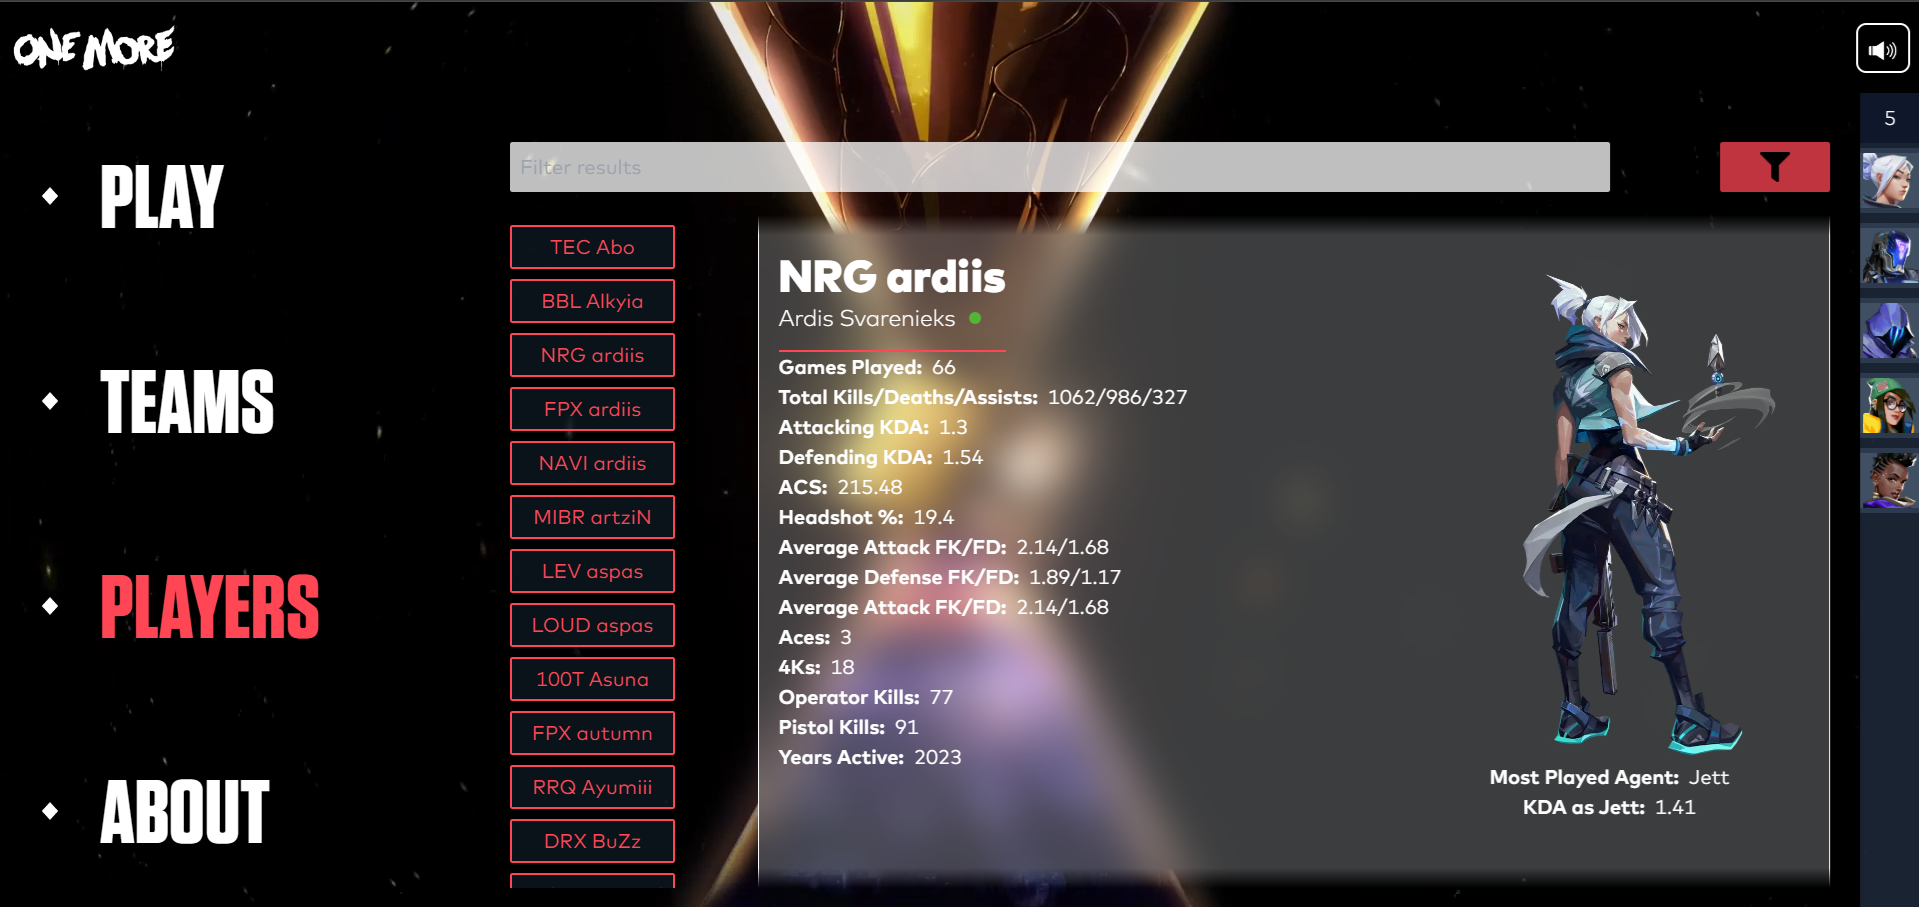This screenshot has height=907, width=1919.
Task: Select player LEV aspas
Action: coord(592,571)
